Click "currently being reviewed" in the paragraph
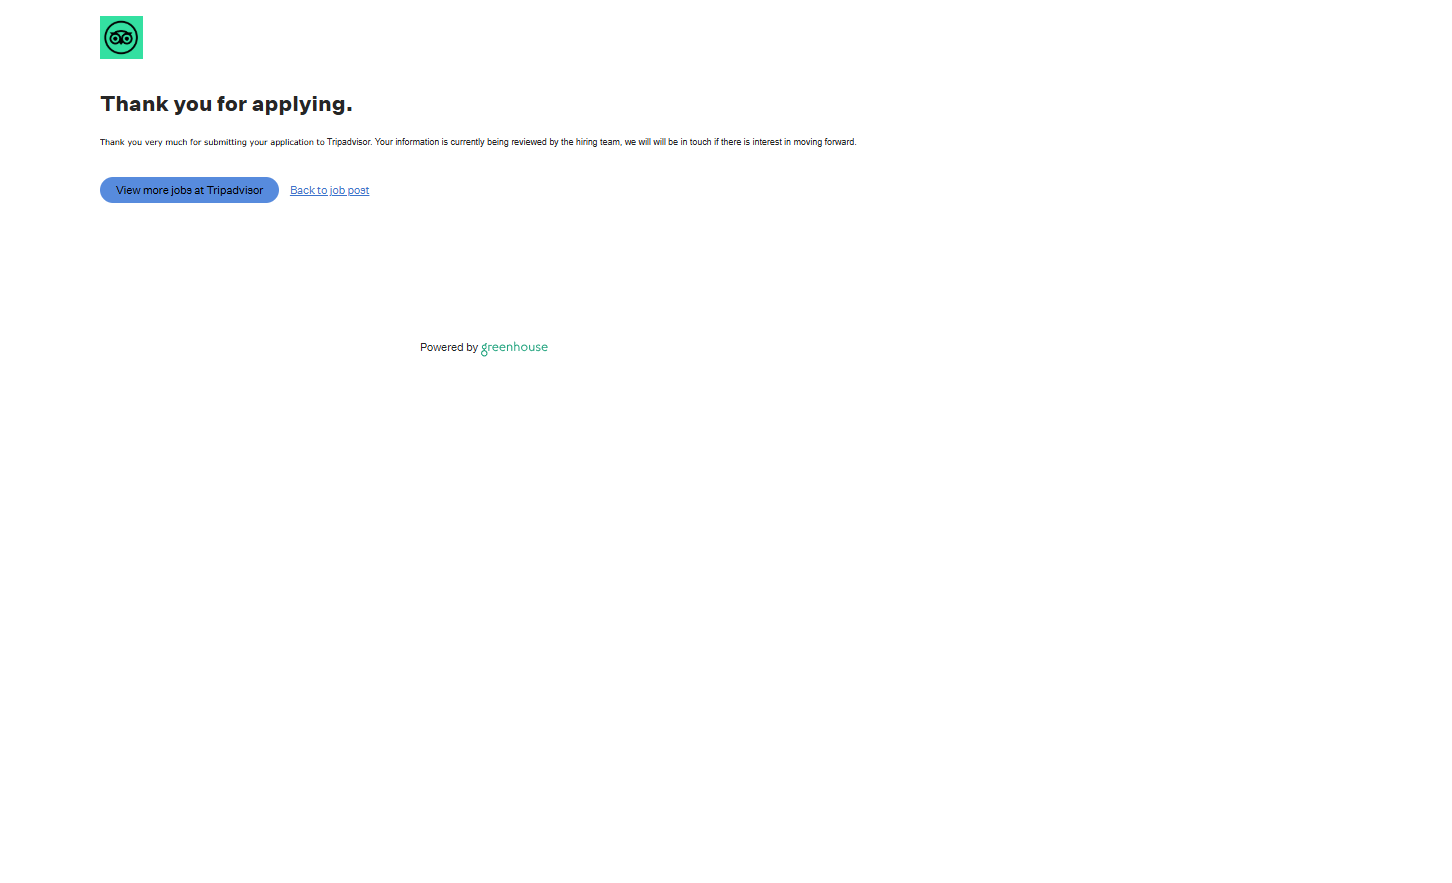This screenshot has width=1452, height=883. (498, 142)
